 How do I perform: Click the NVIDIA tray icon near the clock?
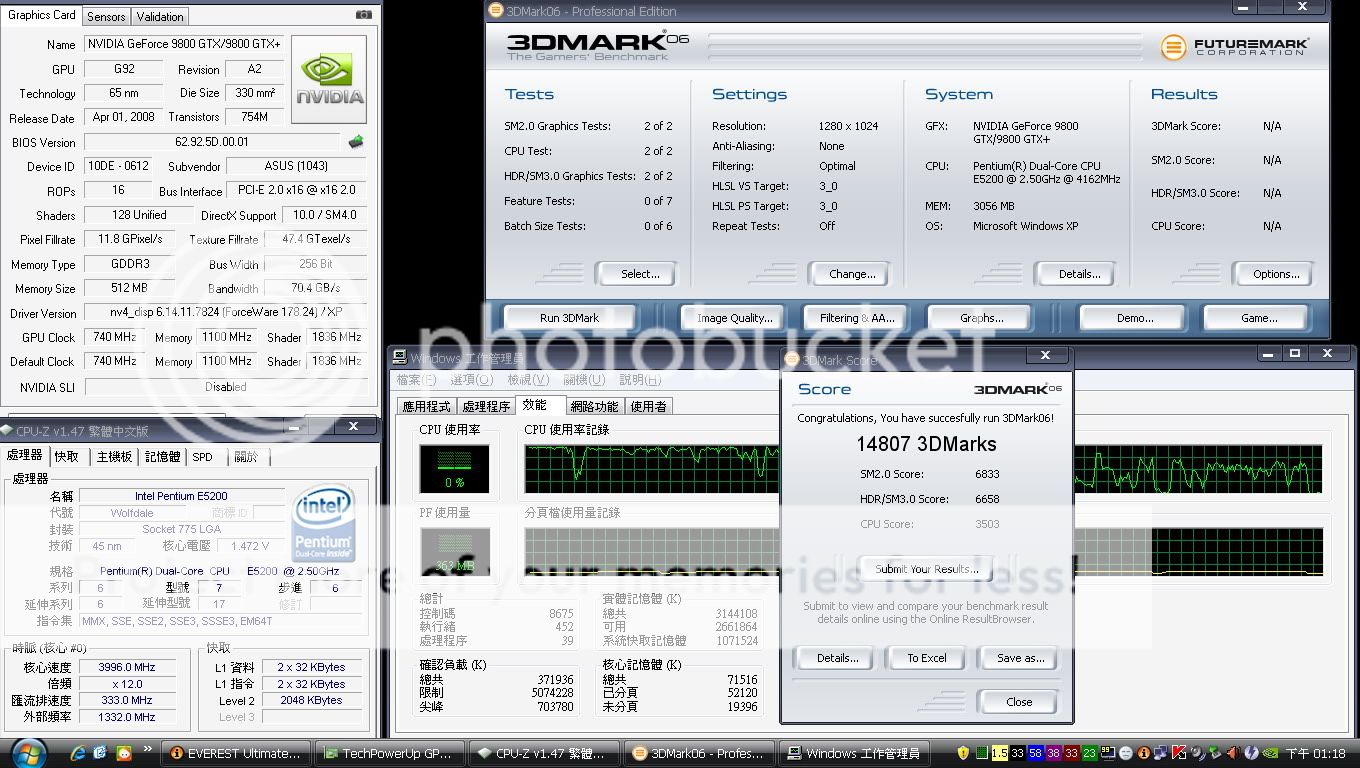tap(1269, 753)
